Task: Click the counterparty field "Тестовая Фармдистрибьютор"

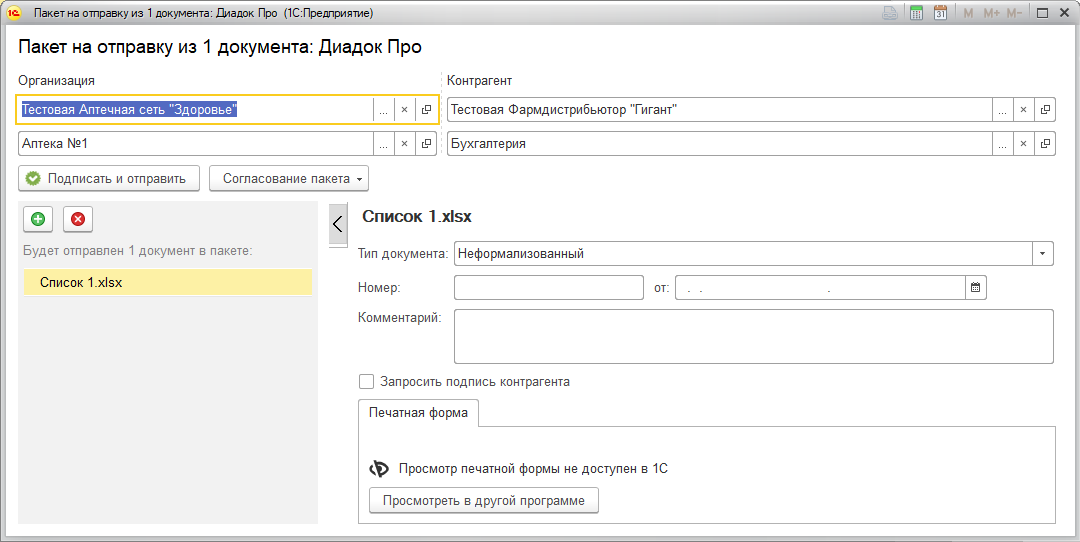Action: [x=719, y=110]
